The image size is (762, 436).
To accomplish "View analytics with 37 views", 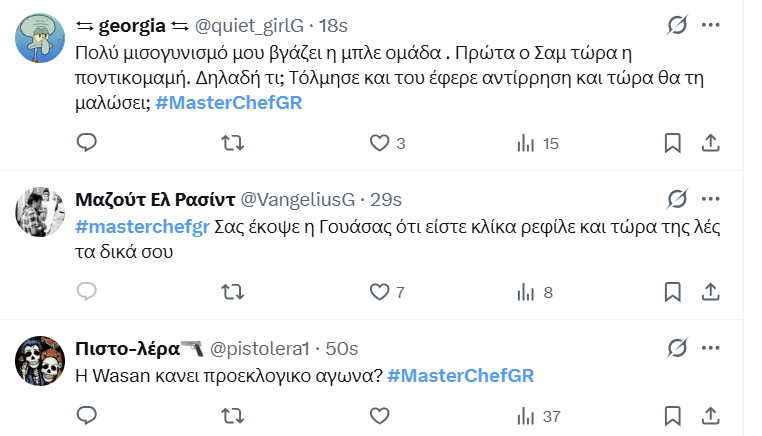I will [x=537, y=415].
